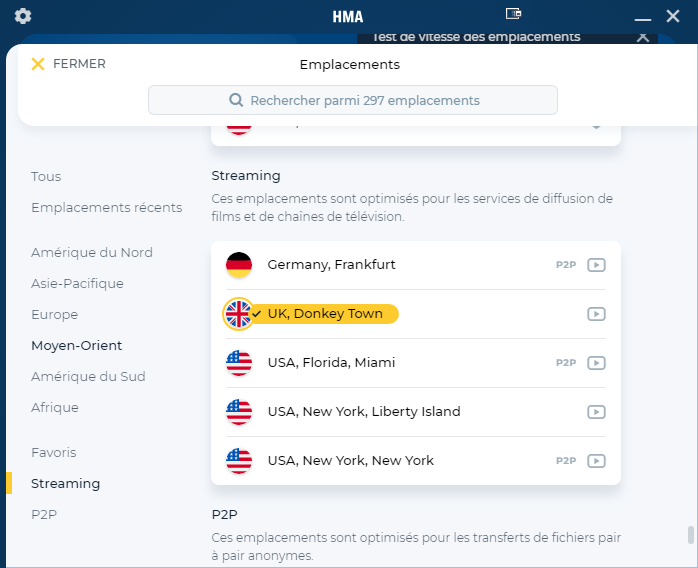This screenshot has height=568, width=698.
Task: Click Germany flag icon
Action: tap(239, 265)
